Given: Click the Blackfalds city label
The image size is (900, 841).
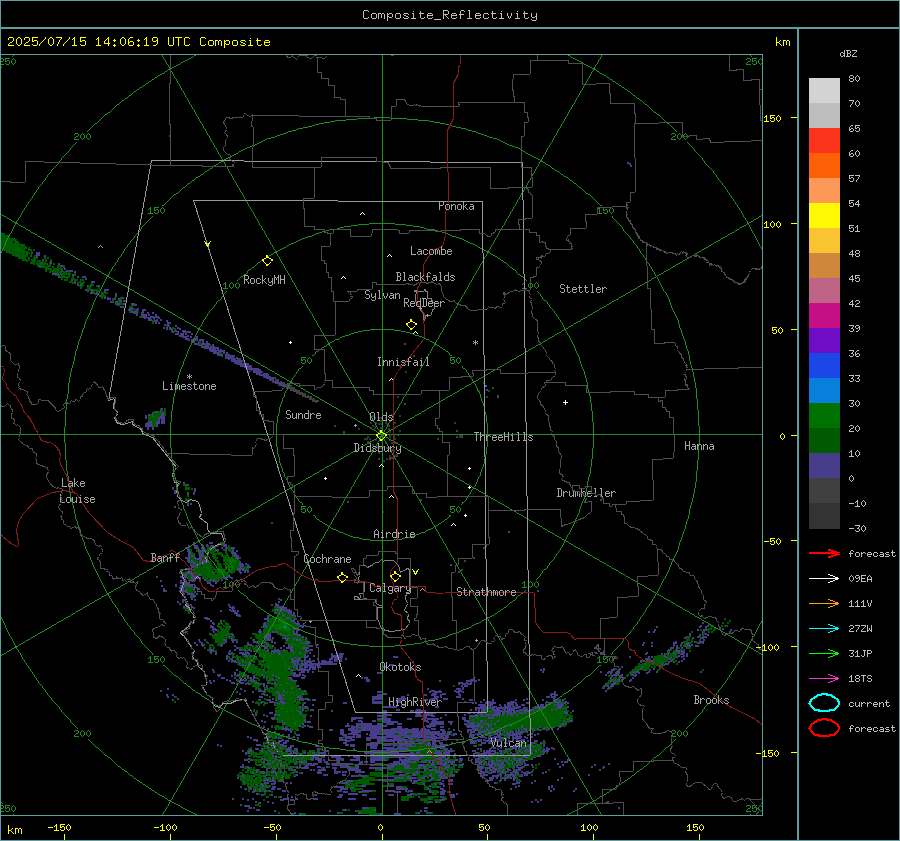Looking at the screenshot, I should coord(425,277).
